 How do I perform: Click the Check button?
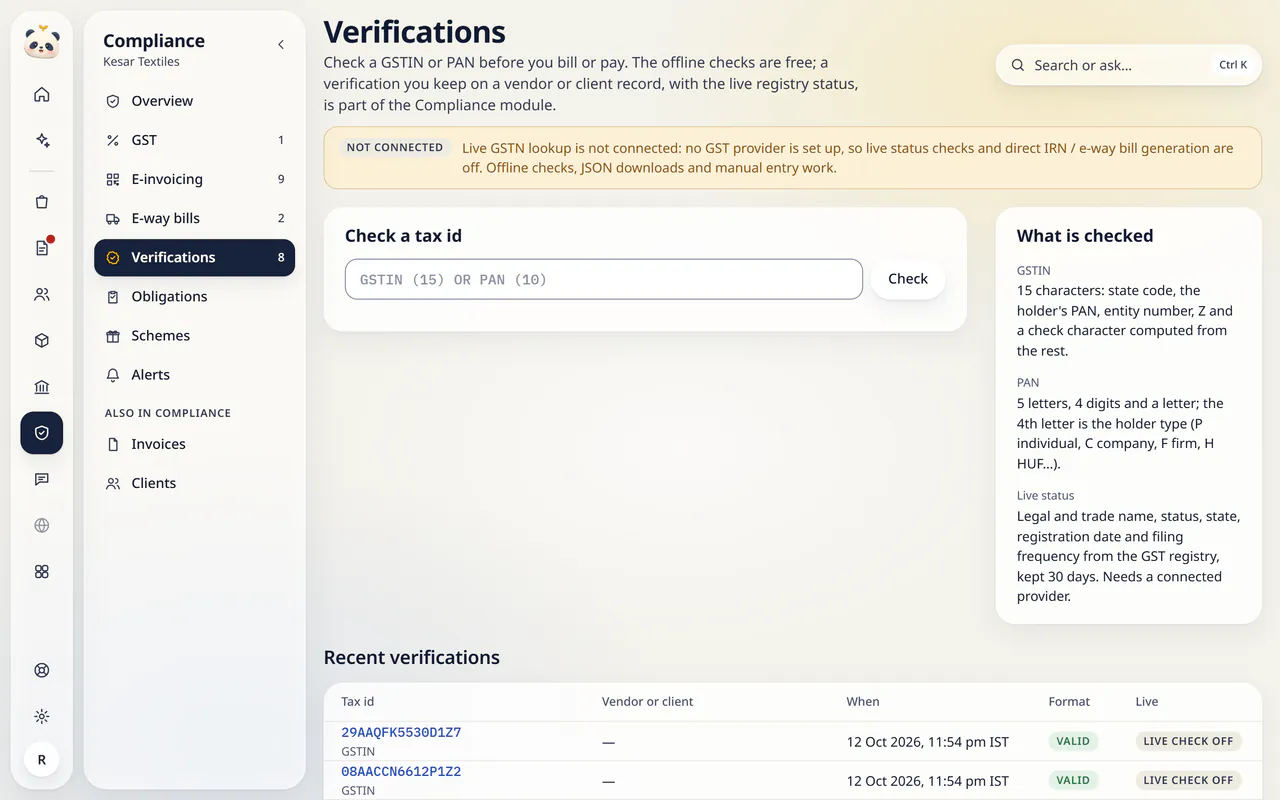(x=908, y=279)
